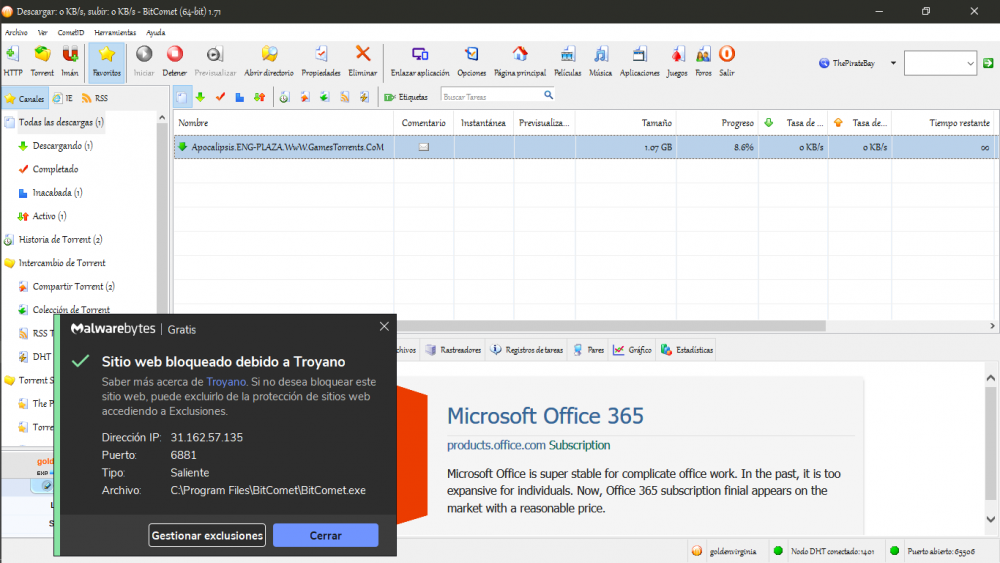Add a magnet link with Imán

(x=70, y=61)
